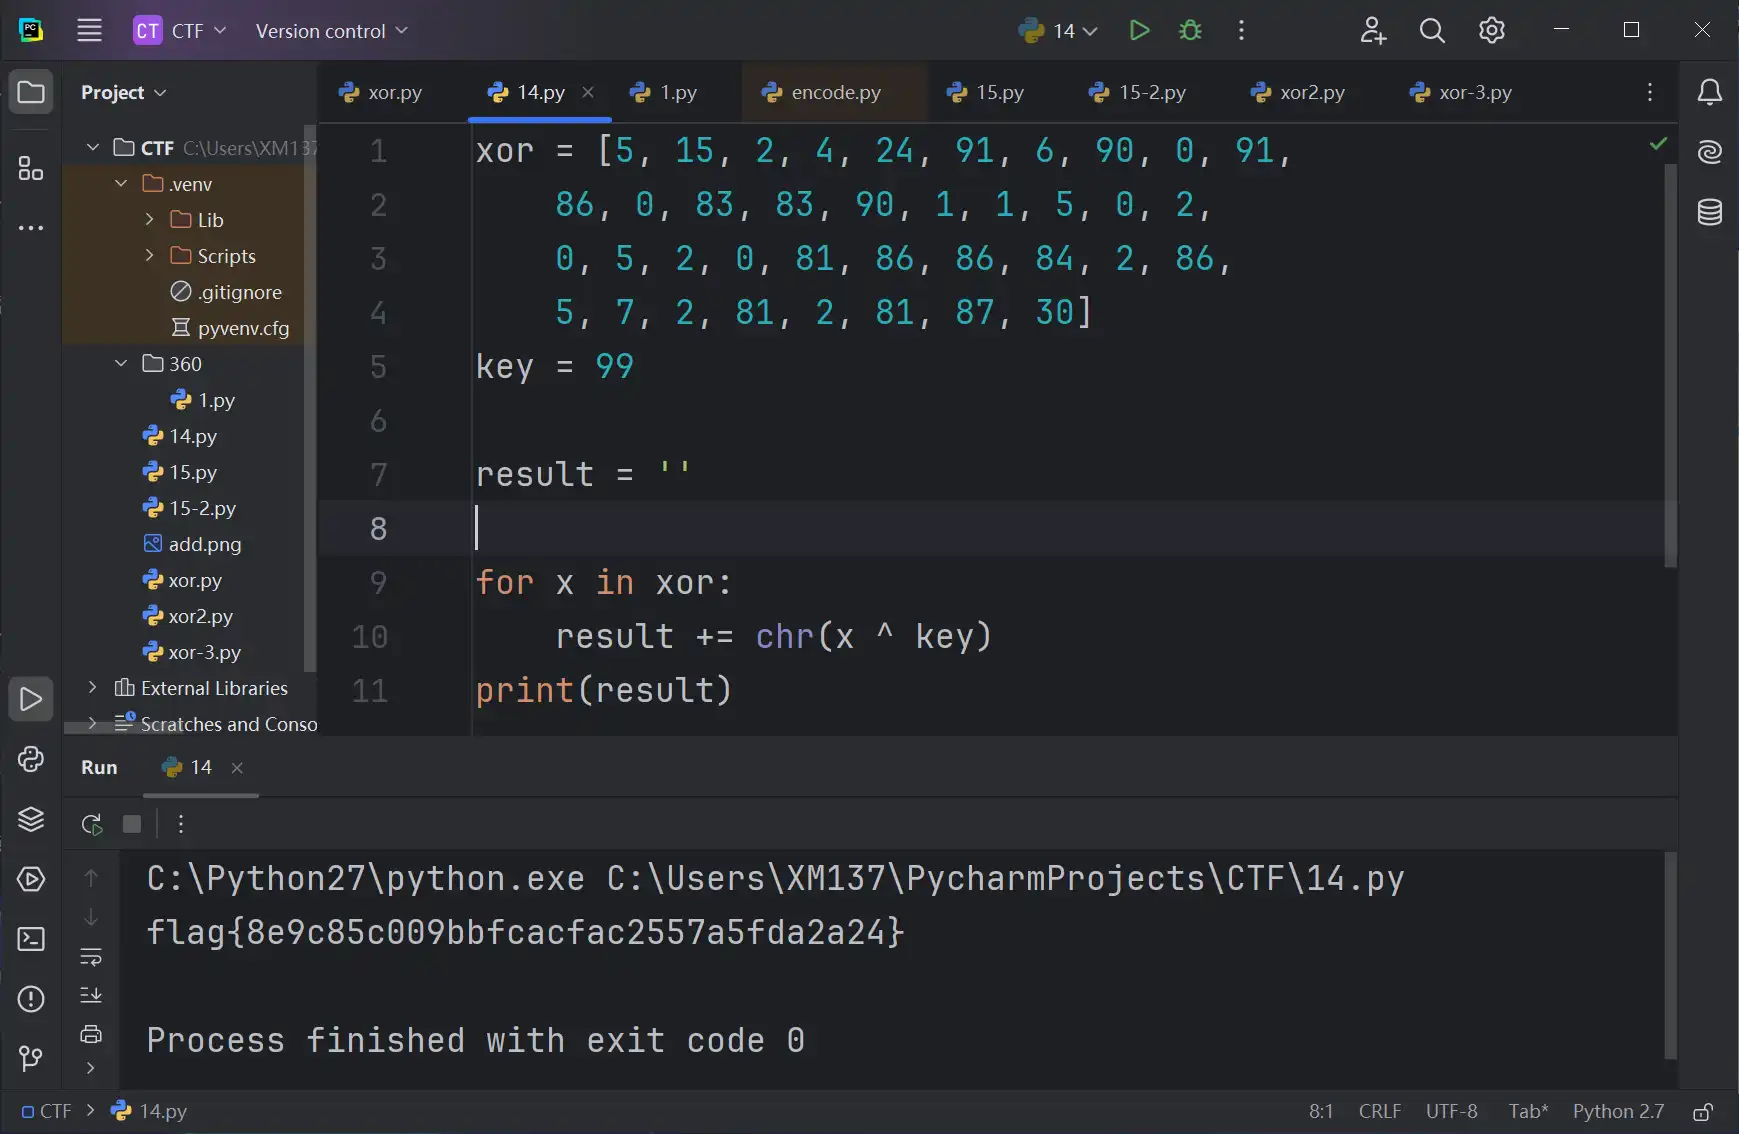Viewport: 1739px width, 1134px height.
Task: Open the Notifications bell panel
Action: (1709, 93)
